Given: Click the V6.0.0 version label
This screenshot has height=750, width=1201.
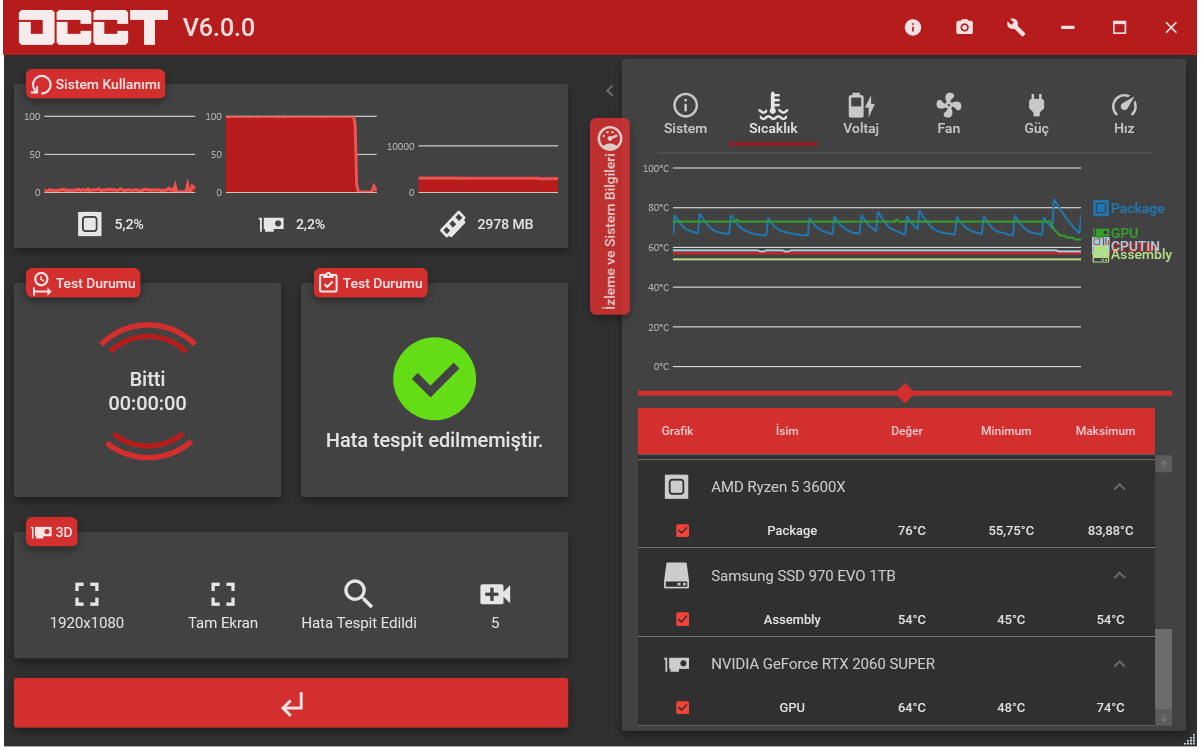Looking at the screenshot, I should coord(219,28).
